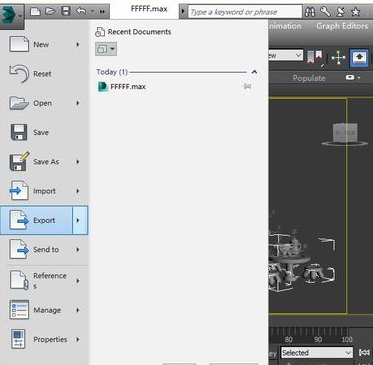Open the Undo history dropdown arrow
Image resolution: width=373 pixels, height=365 pixels.
tap(92, 12)
